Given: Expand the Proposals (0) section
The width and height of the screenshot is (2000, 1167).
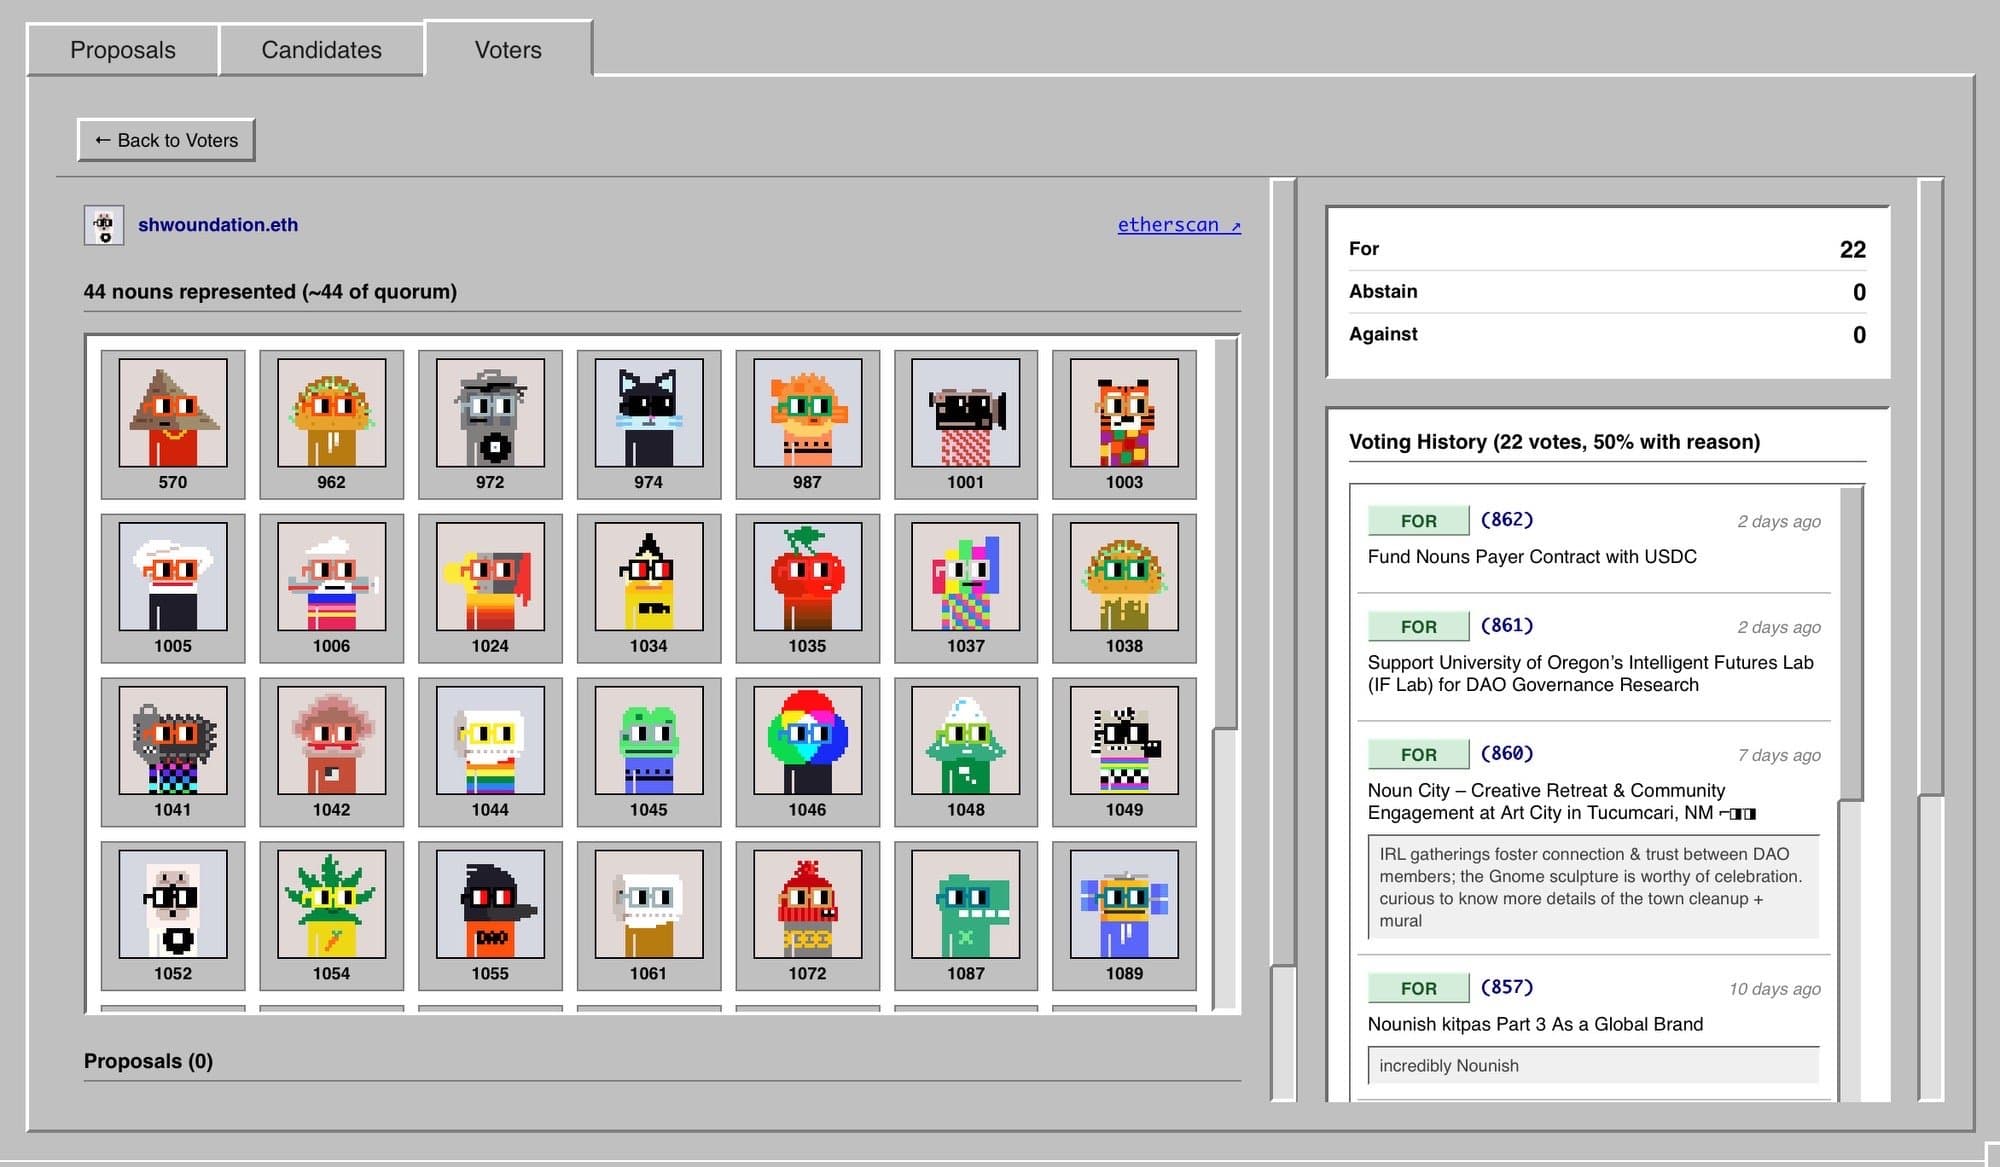Looking at the screenshot, I should pyautogui.click(x=148, y=1060).
